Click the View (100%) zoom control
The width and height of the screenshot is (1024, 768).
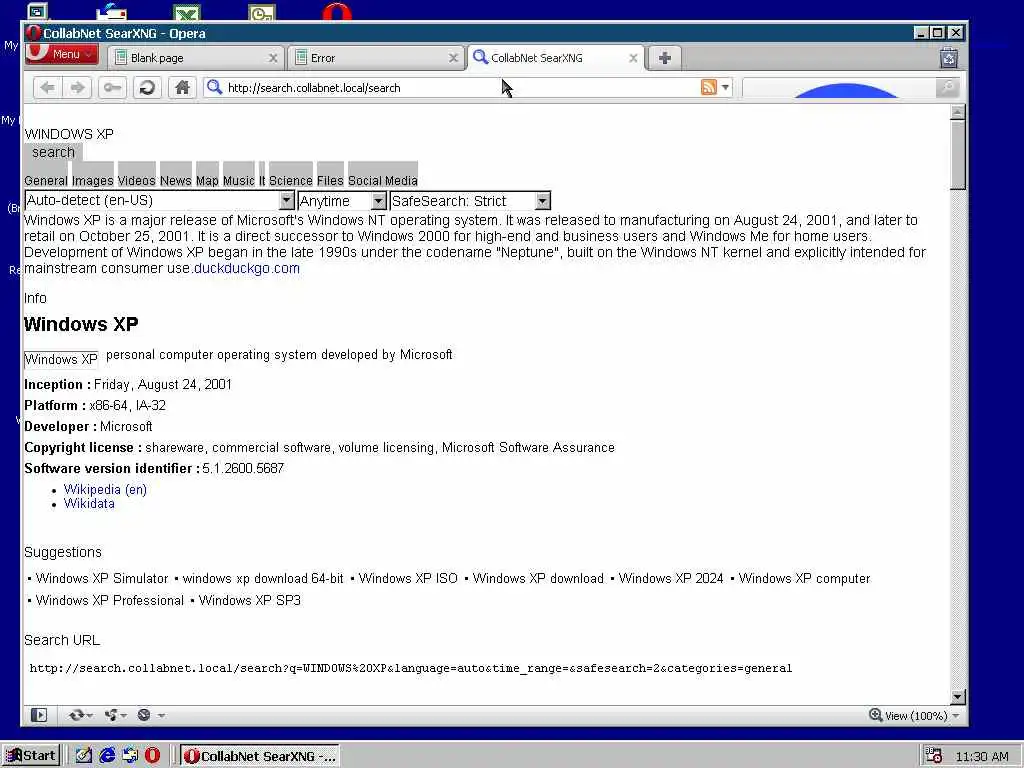coord(915,716)
